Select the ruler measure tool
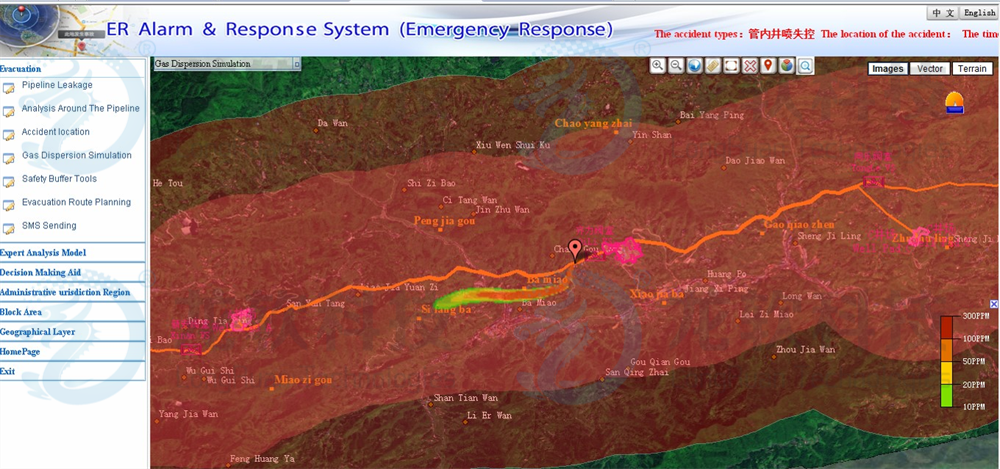The image size is (1000, 469). click(713, 66)
